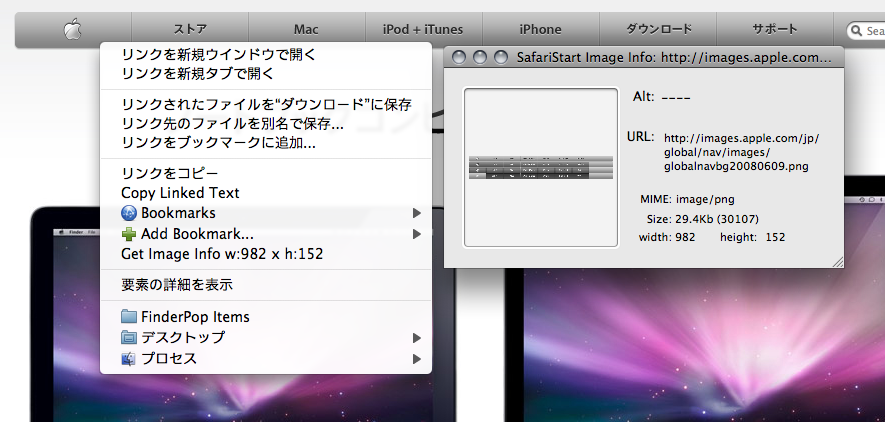Expand the Add Bookmark... submenu arrow
The image size is (885, 422).
[x=417, y=234]
